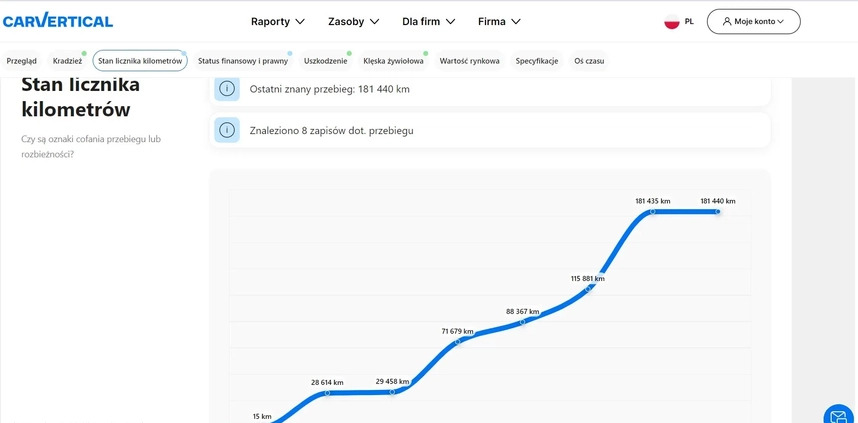Expand the Zasoby dropdown
This screenshot has height=423, width=858.
click(x=353, y=22)
